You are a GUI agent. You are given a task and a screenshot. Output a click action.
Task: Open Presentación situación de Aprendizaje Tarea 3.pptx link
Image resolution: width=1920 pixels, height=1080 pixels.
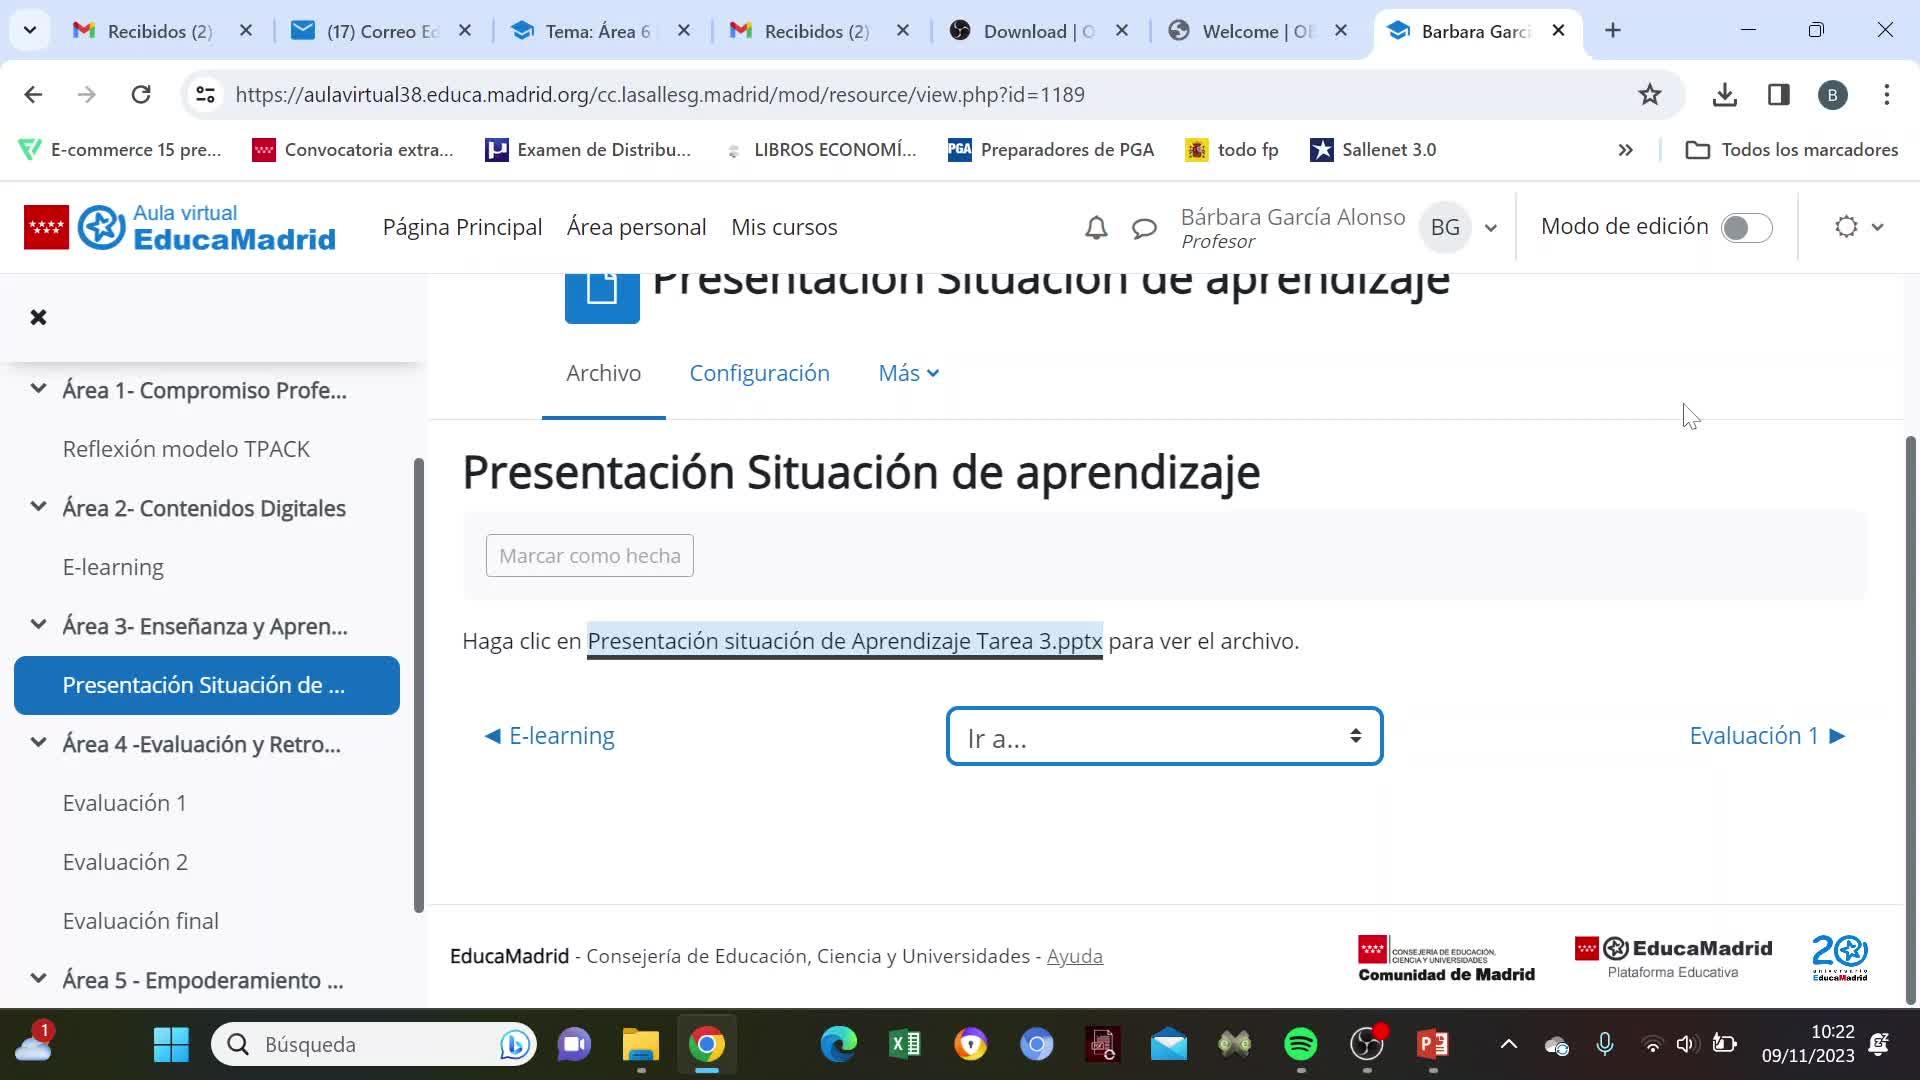(844, 641)
